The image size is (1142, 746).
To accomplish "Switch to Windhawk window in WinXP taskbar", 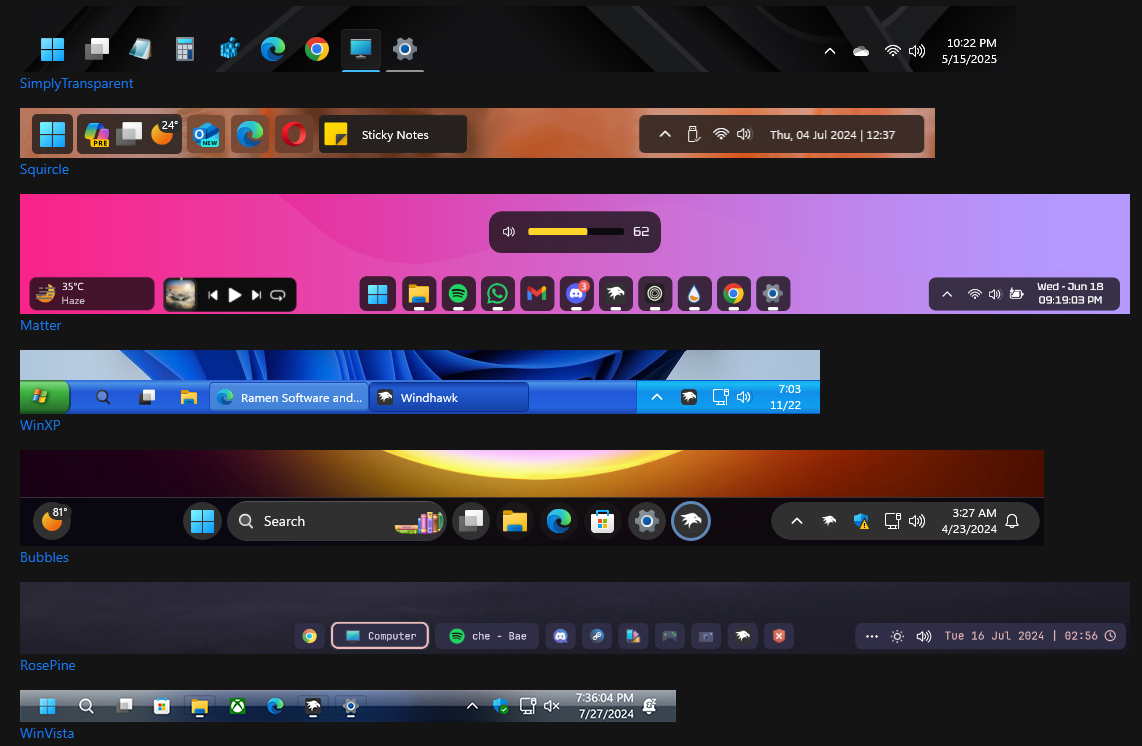I will point(449,397).
